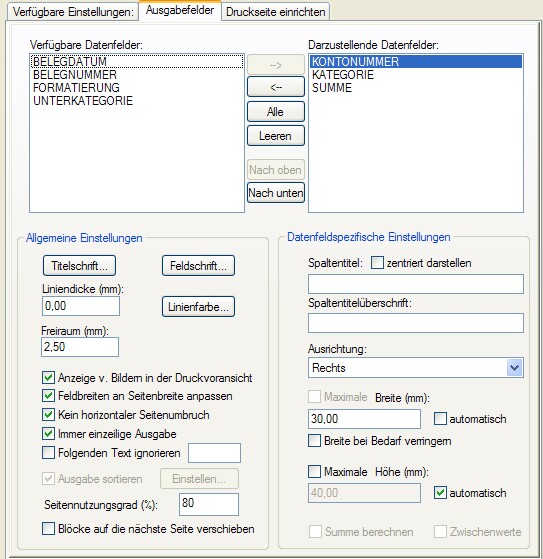Click the Einstellen... sort button
543x559 pixels.
(x=199, y=479)
